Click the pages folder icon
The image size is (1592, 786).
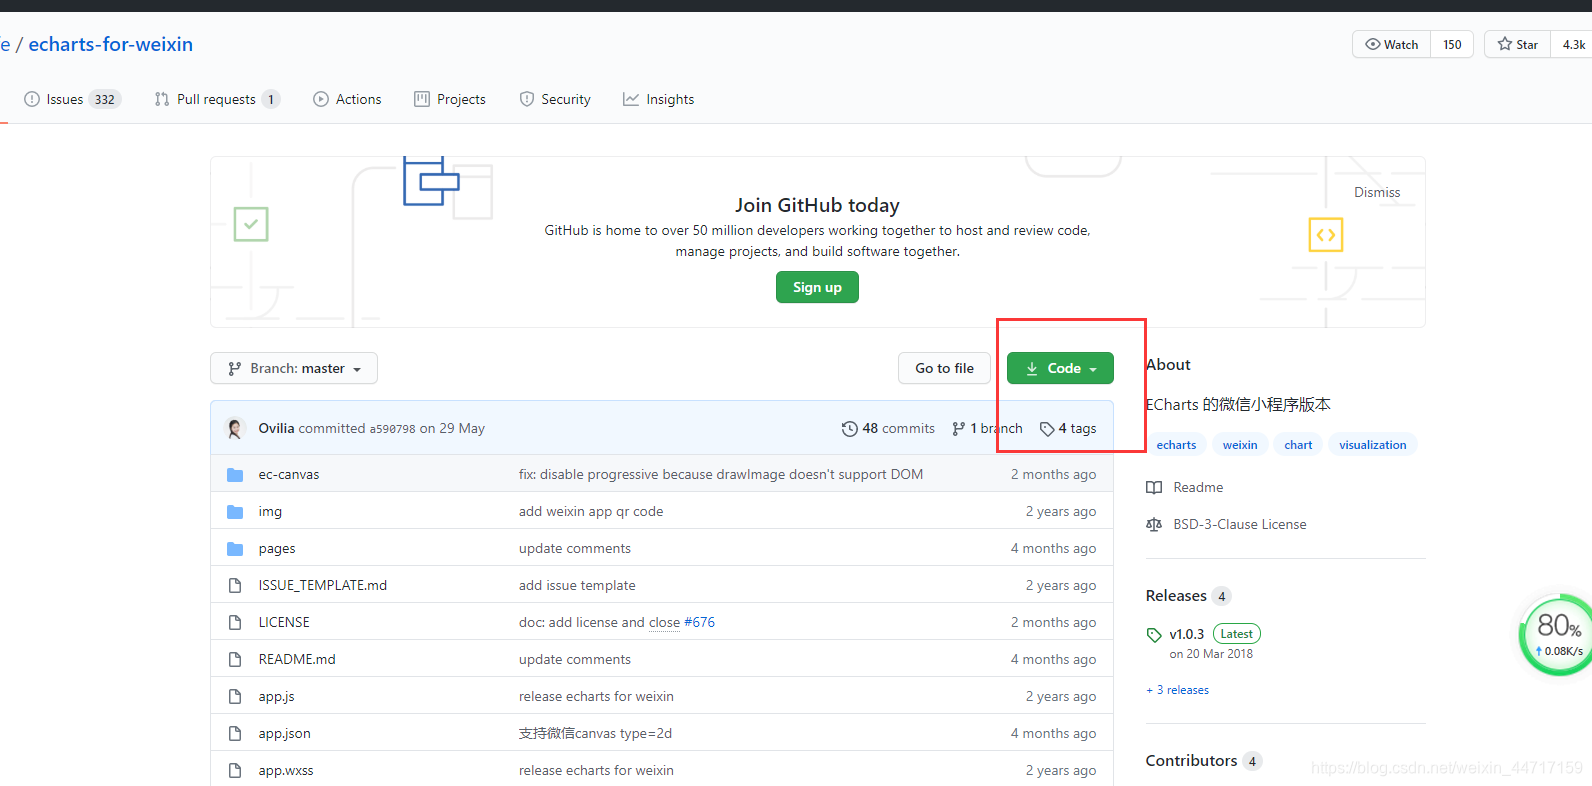pos(235,548)
